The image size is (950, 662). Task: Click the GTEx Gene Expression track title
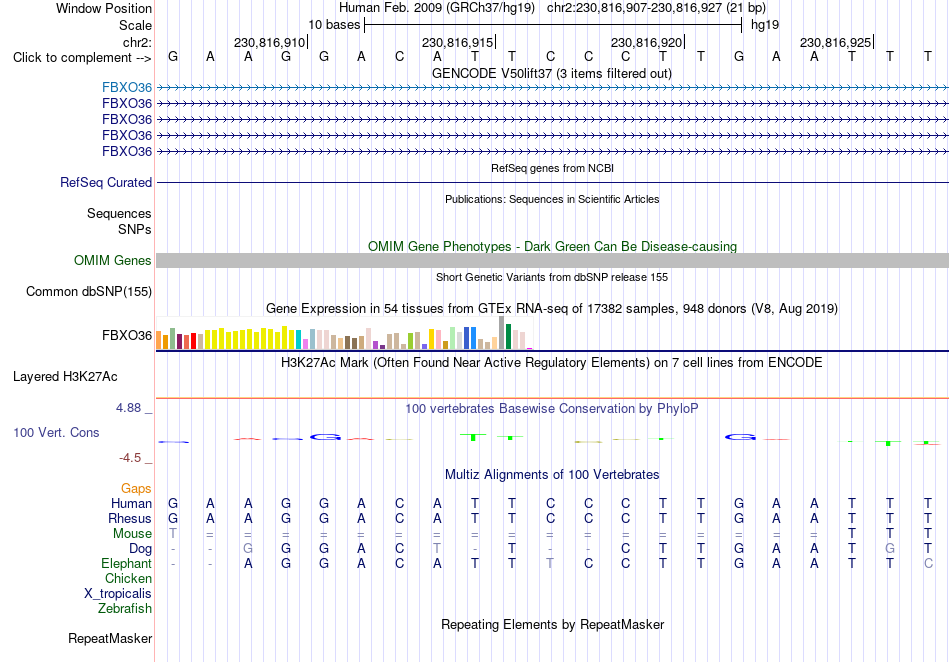click(552, 309)
